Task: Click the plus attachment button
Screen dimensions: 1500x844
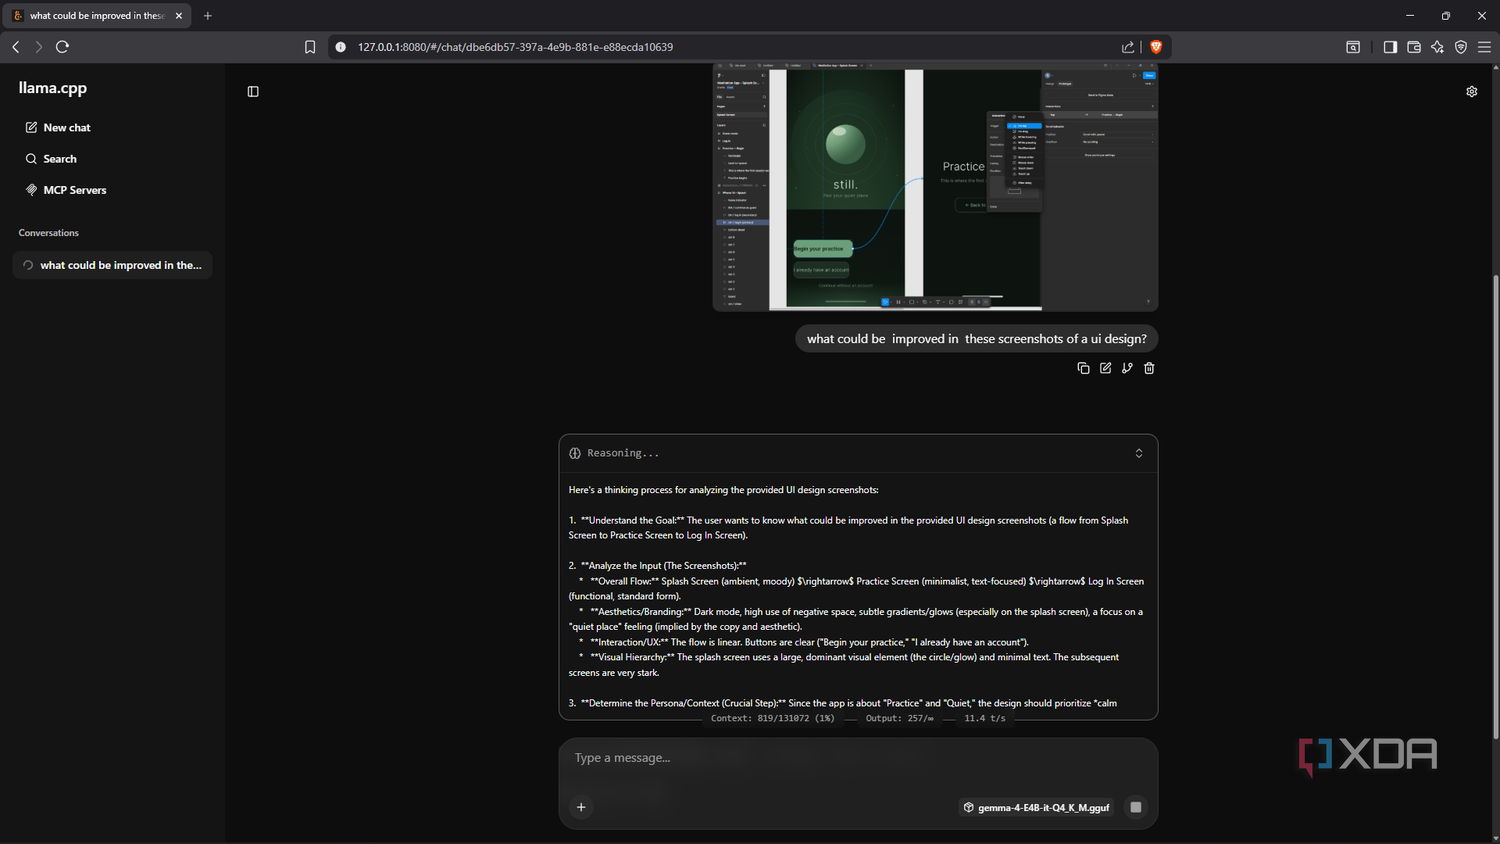Action: pos(581,807)
